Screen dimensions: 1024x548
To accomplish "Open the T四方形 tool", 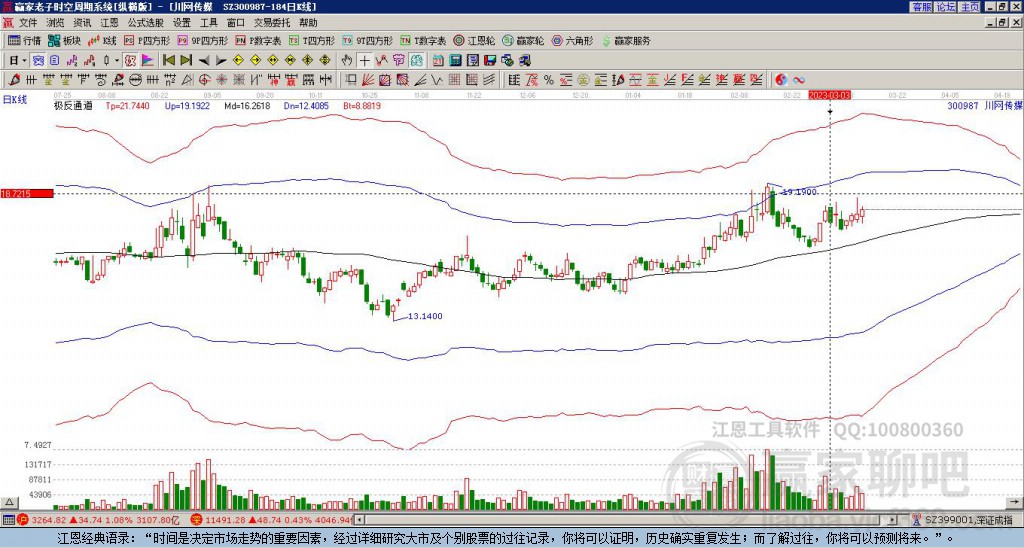I will (x=312, y=40).
